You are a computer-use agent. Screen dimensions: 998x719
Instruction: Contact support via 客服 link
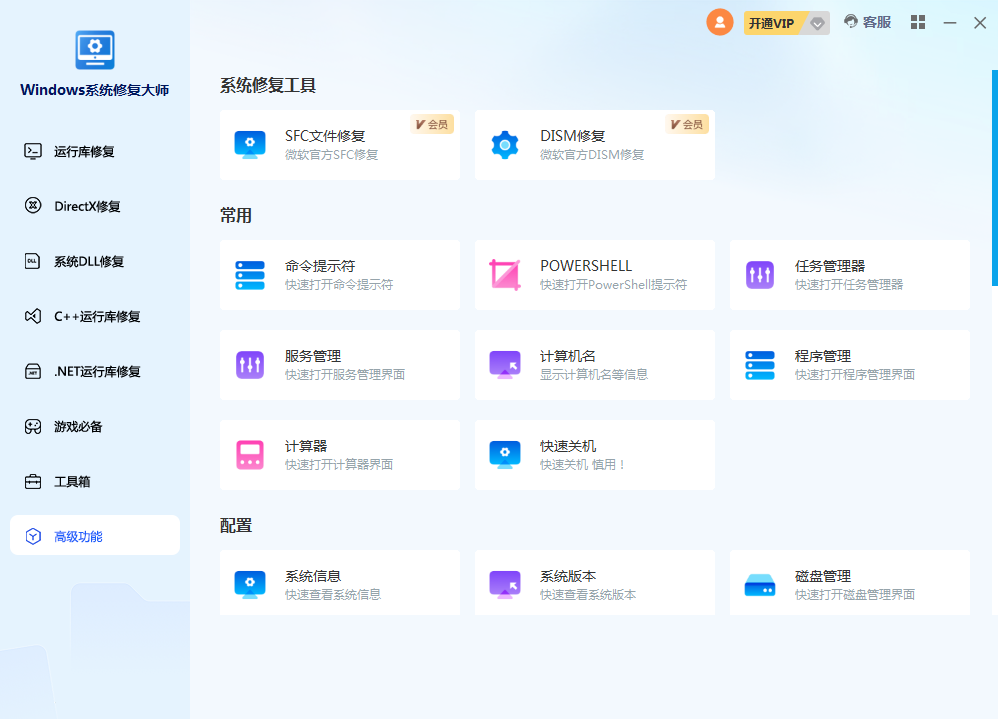pyautogui.click(x=867, y=22)
